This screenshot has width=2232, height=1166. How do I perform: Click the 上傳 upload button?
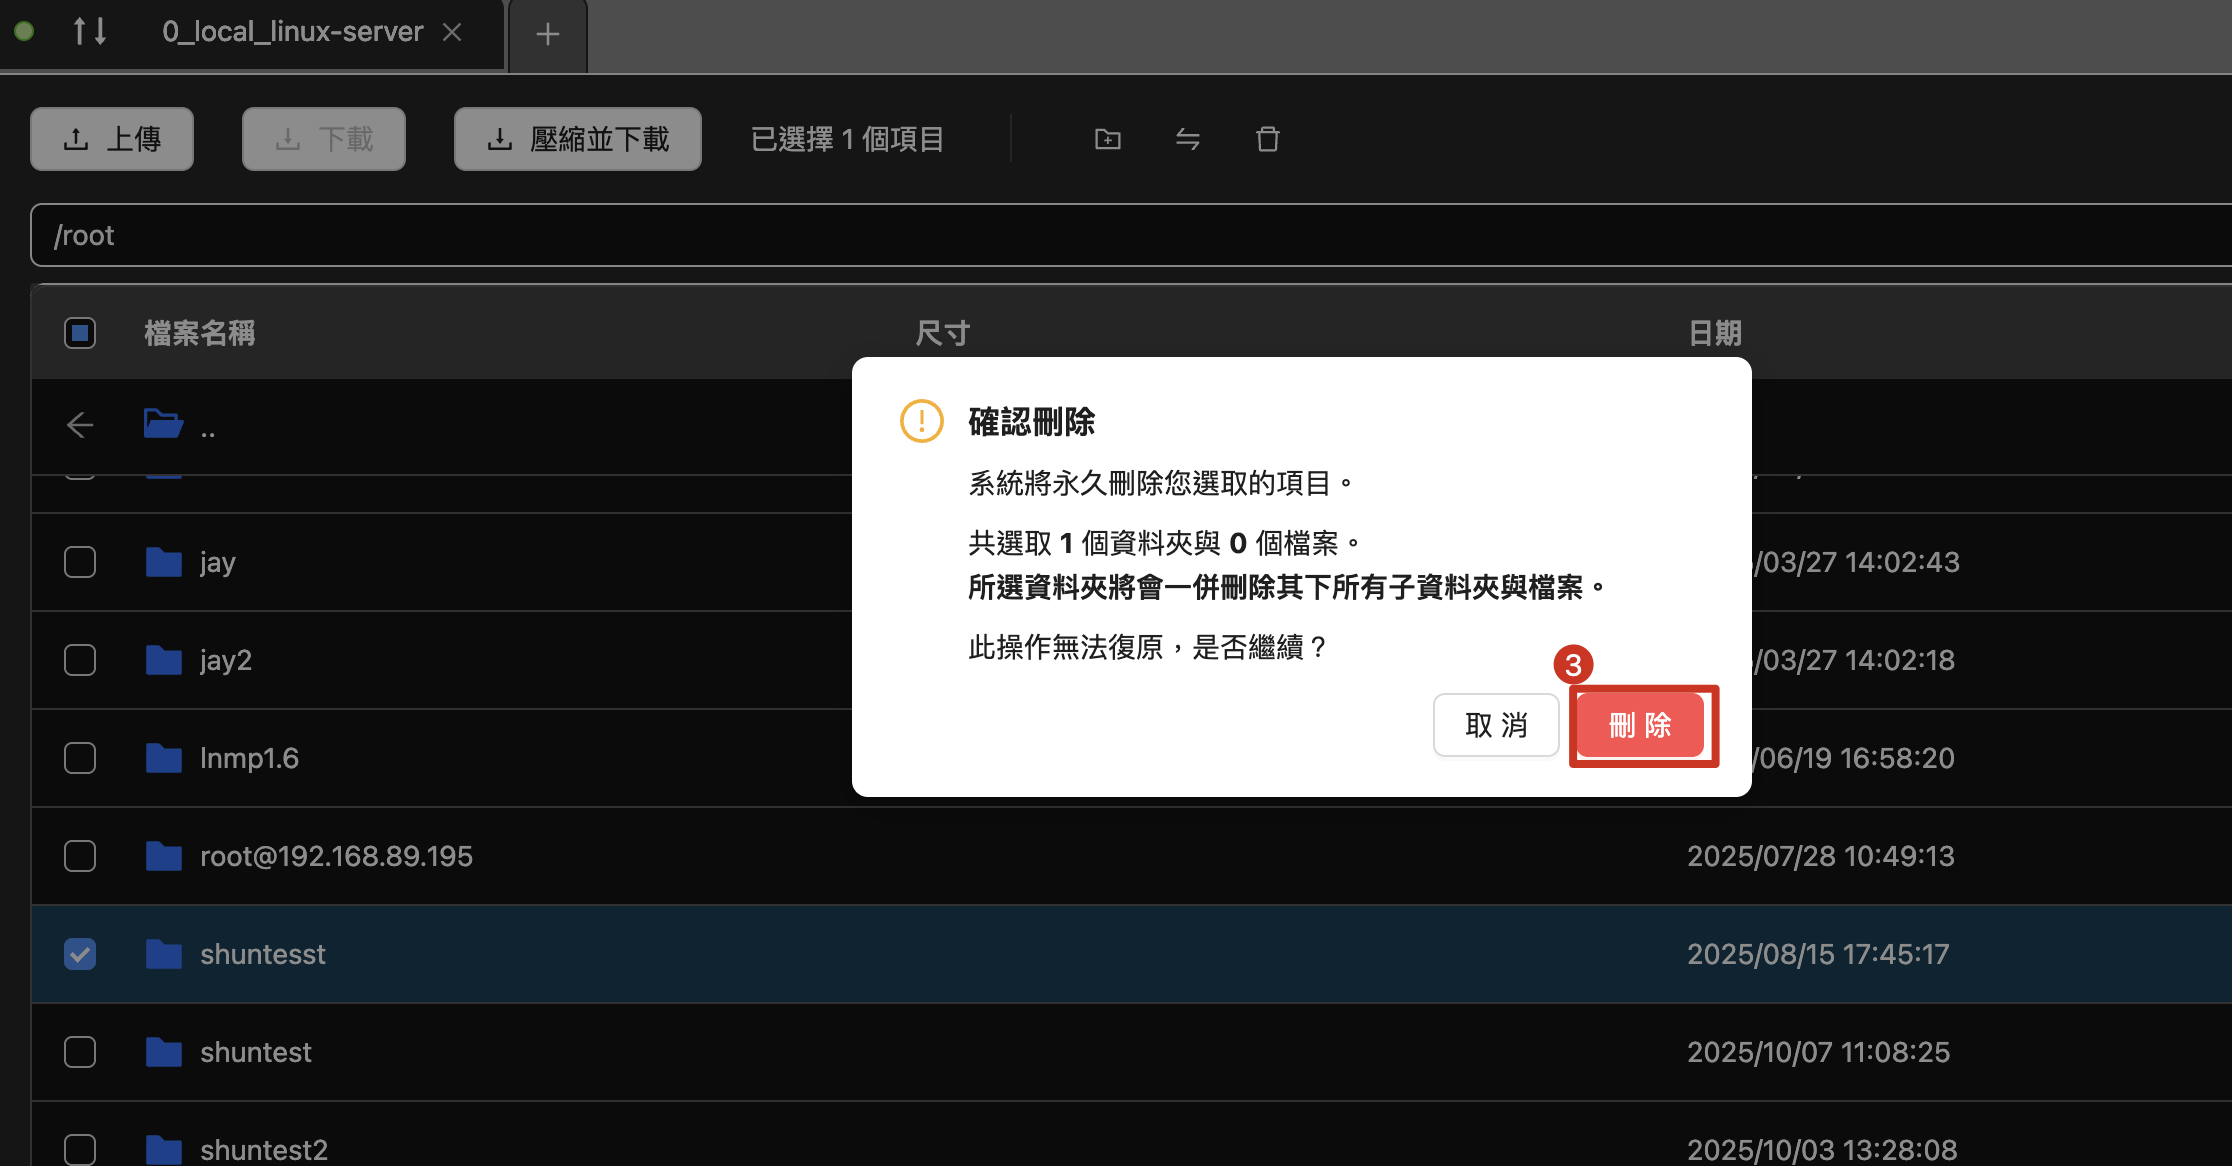coord(112,139)
